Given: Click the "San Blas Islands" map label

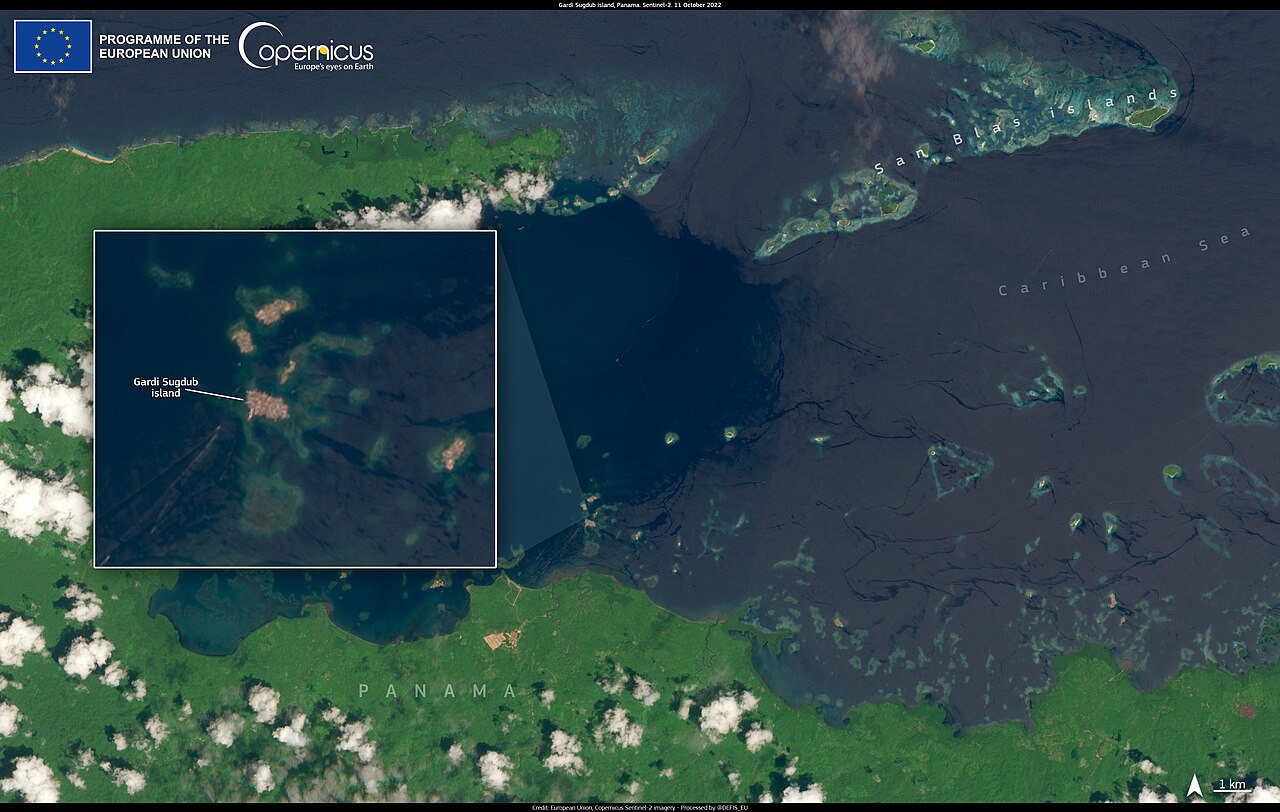Looking at the screenshot, I should [1026, 131].
